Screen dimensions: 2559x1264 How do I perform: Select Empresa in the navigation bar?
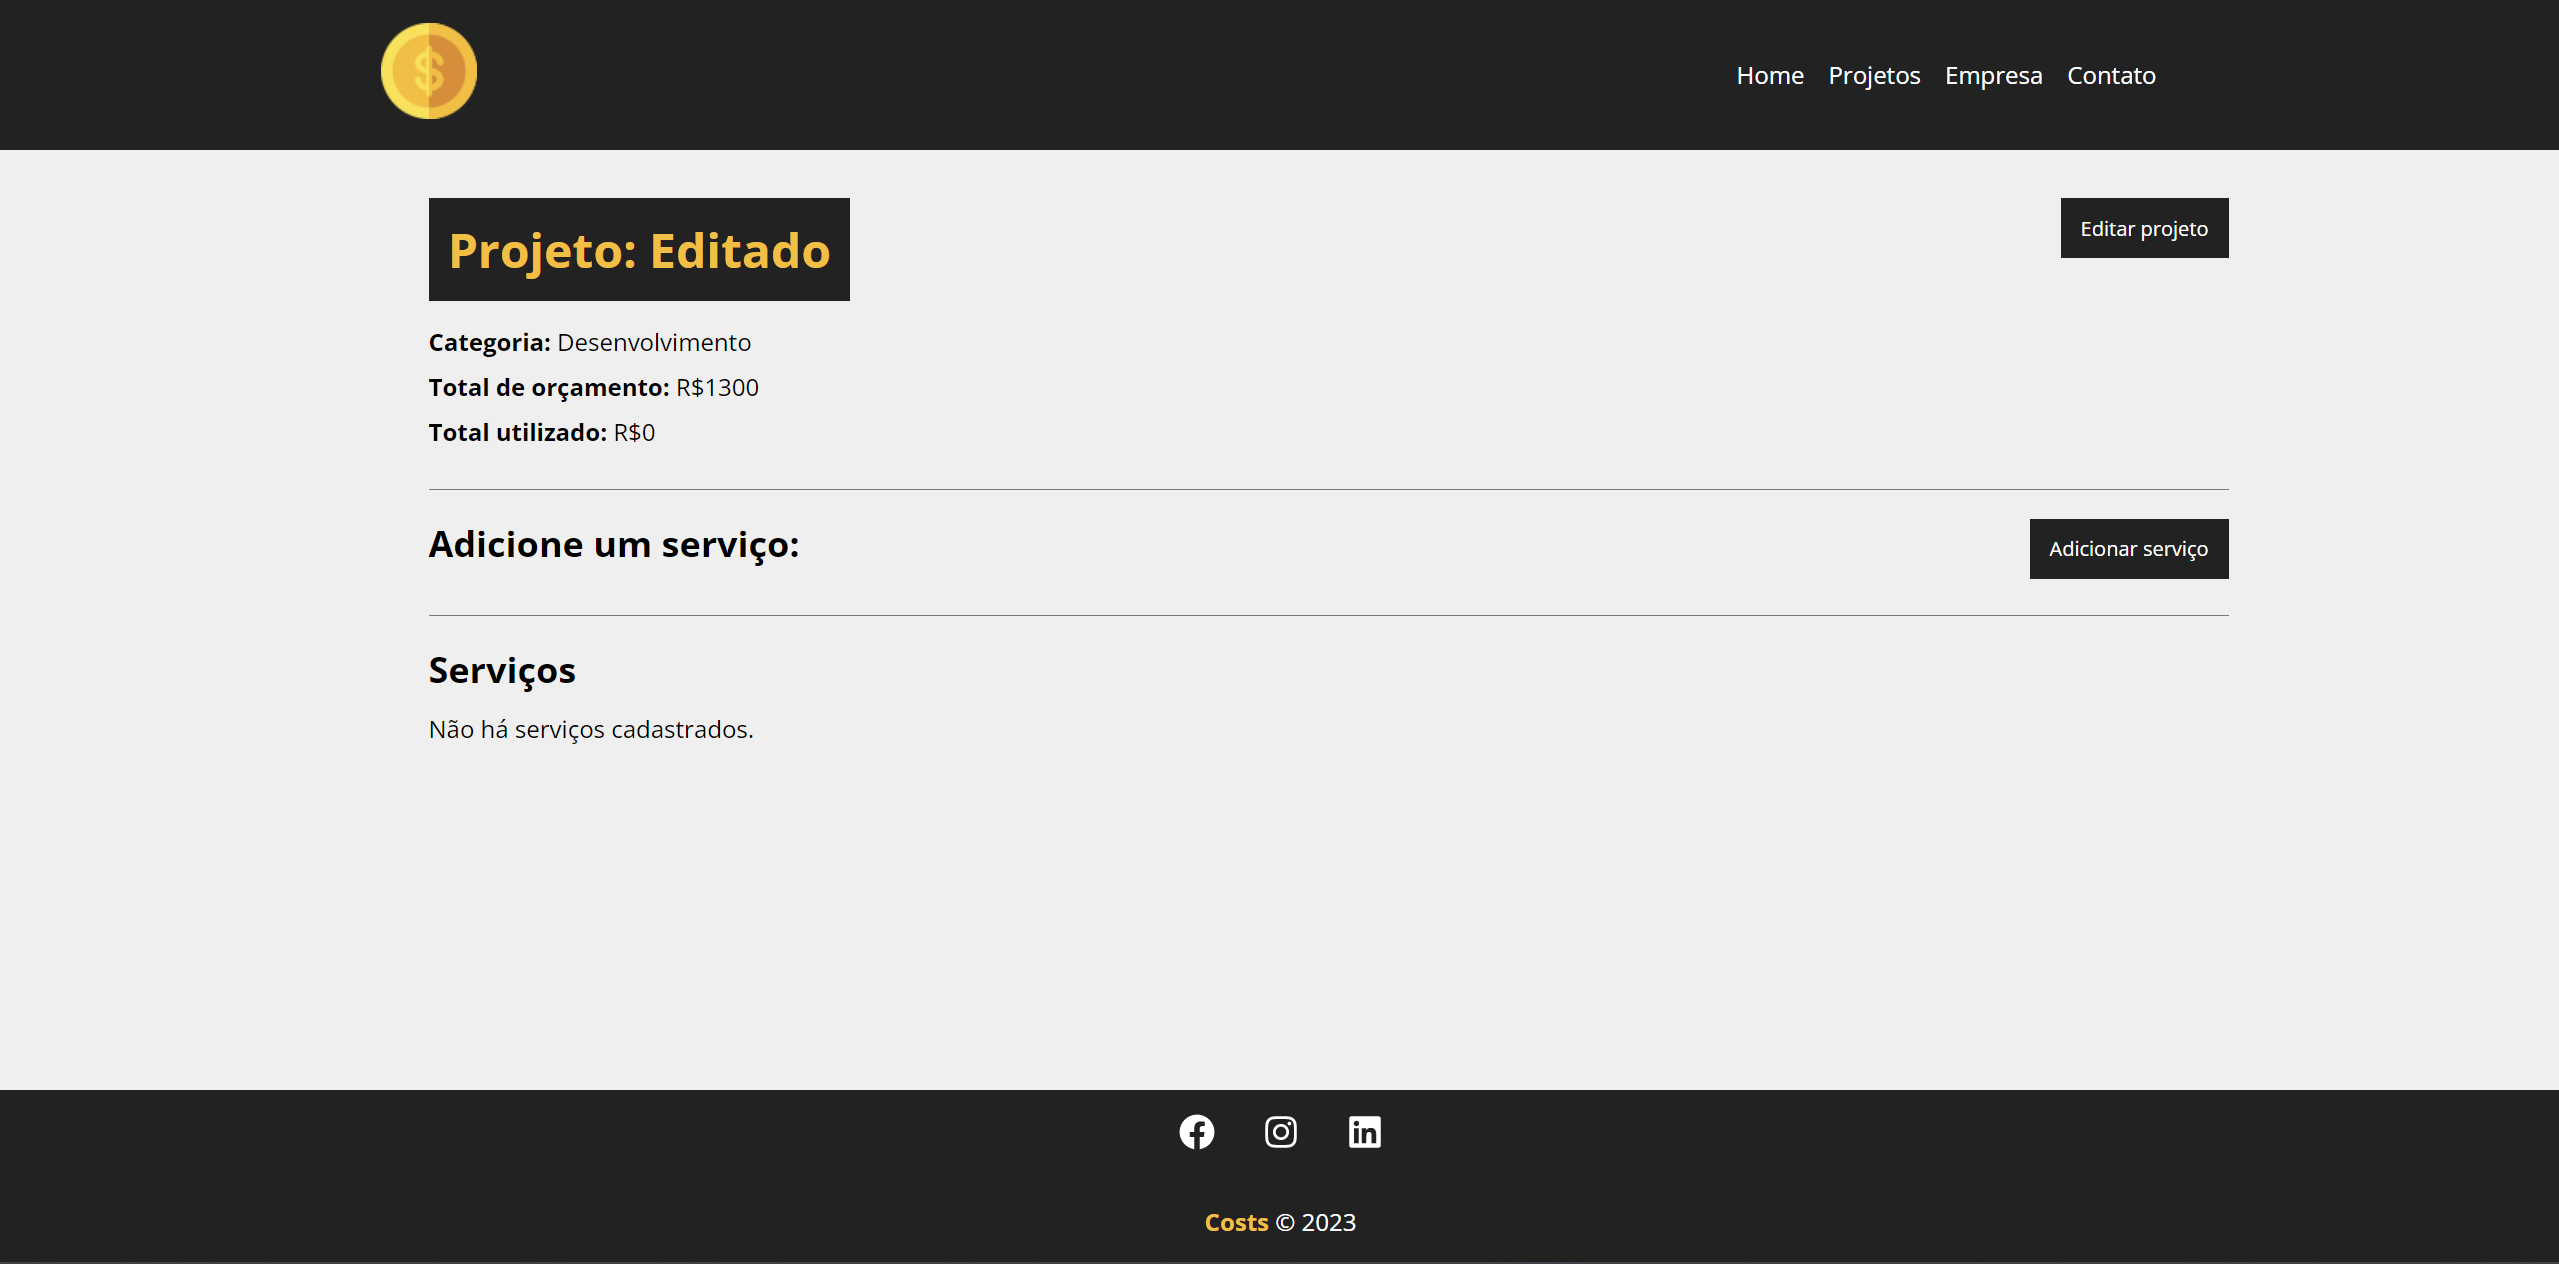tap(1992, 75)
